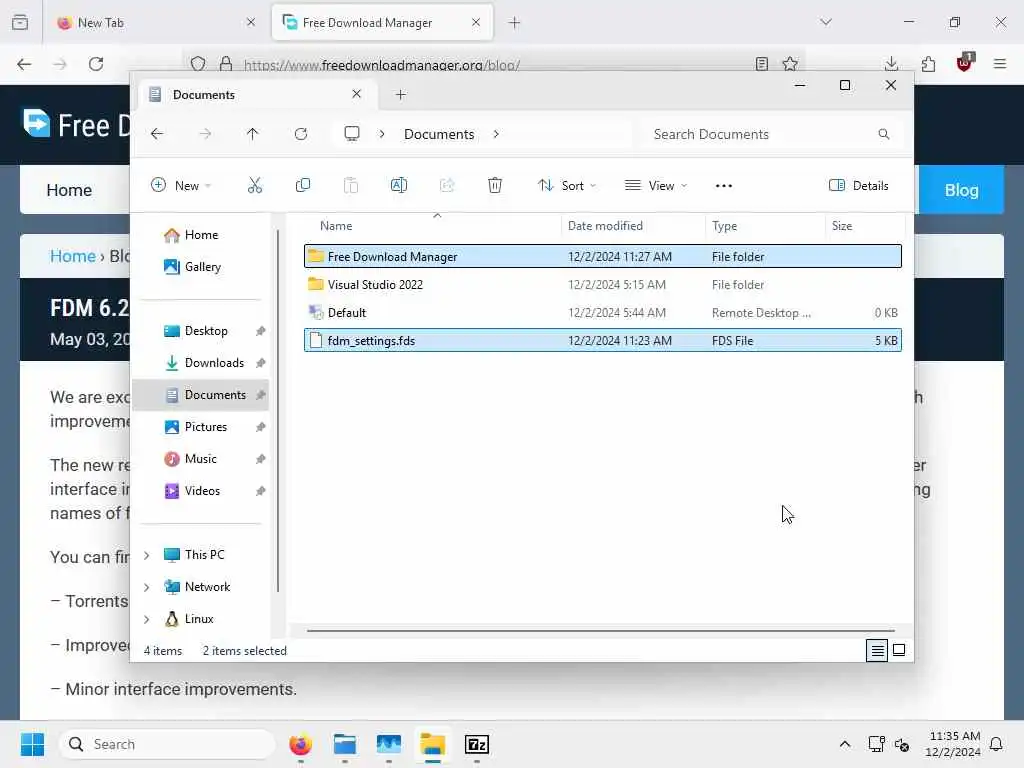Select the Default remote desktop file
This screenshot has height=768, width=1024.
point(602,313)
